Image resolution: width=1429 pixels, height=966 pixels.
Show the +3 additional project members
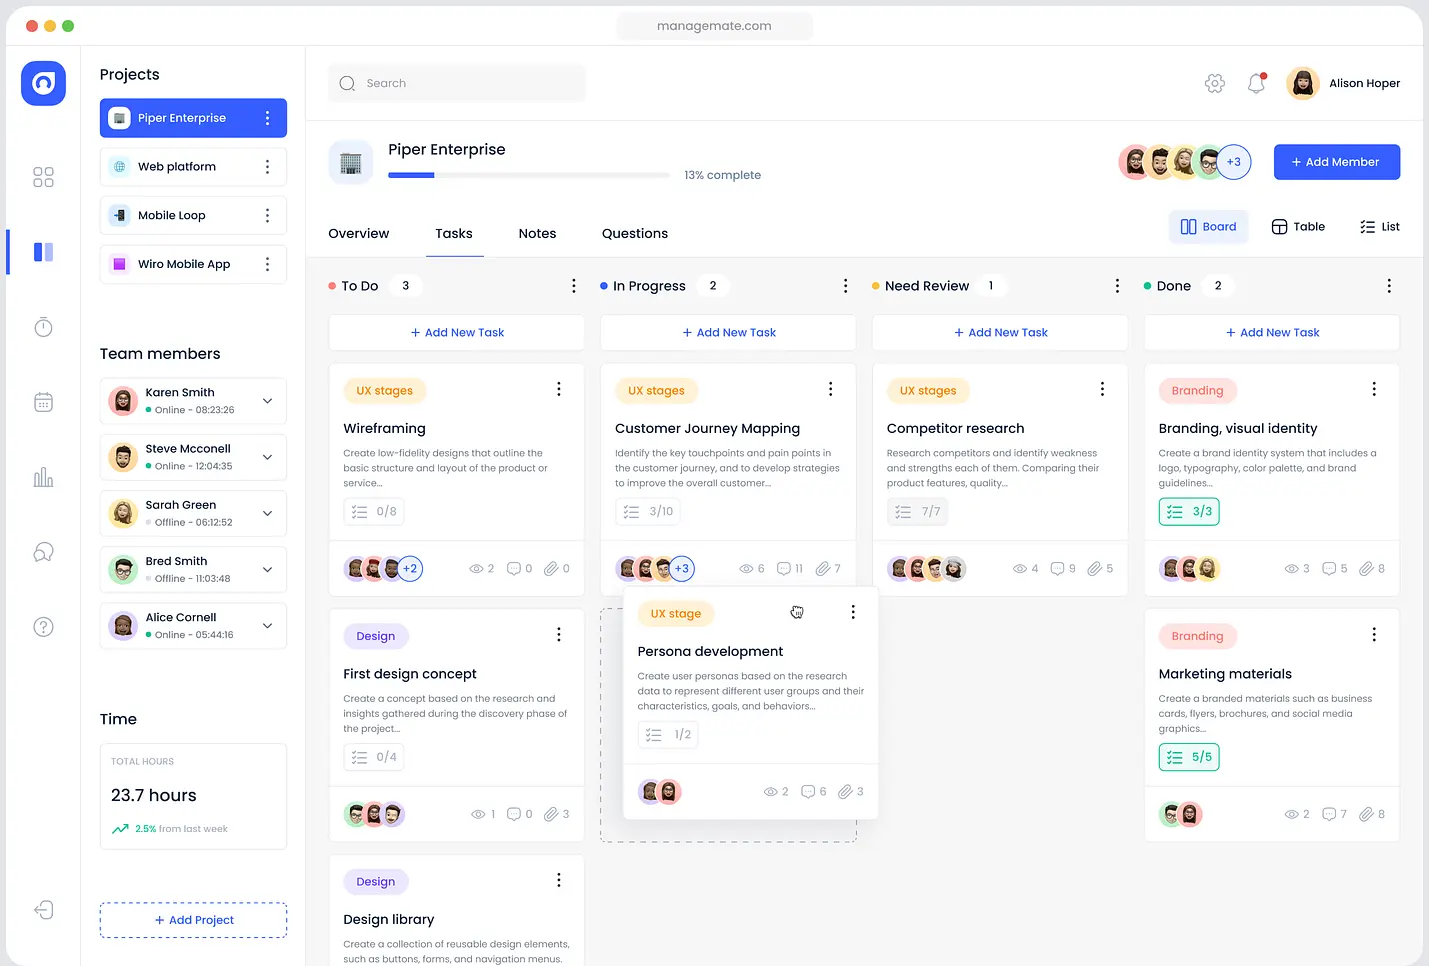tap(1234, 162)
